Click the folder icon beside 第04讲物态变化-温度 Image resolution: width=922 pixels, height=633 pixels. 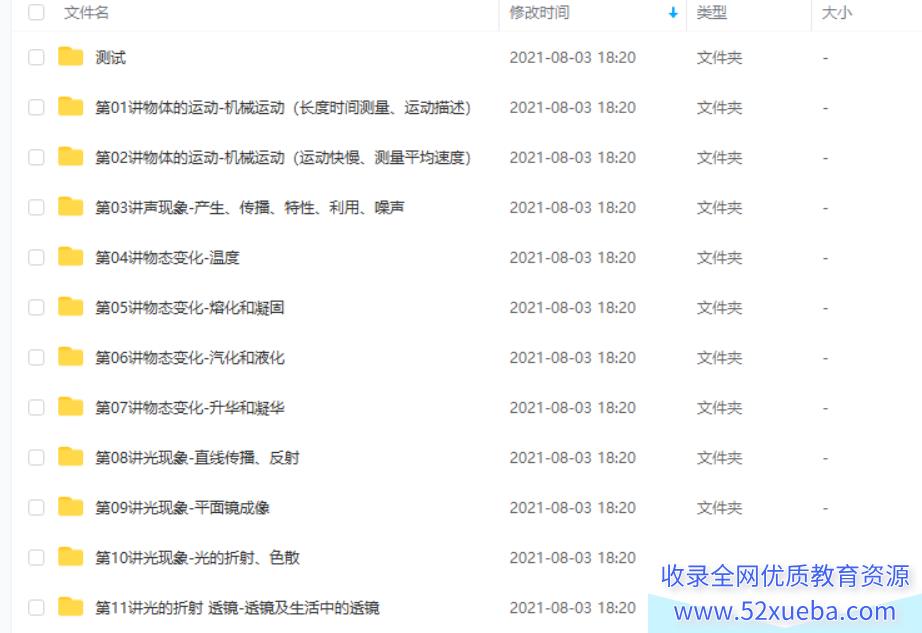click(71, 257)
